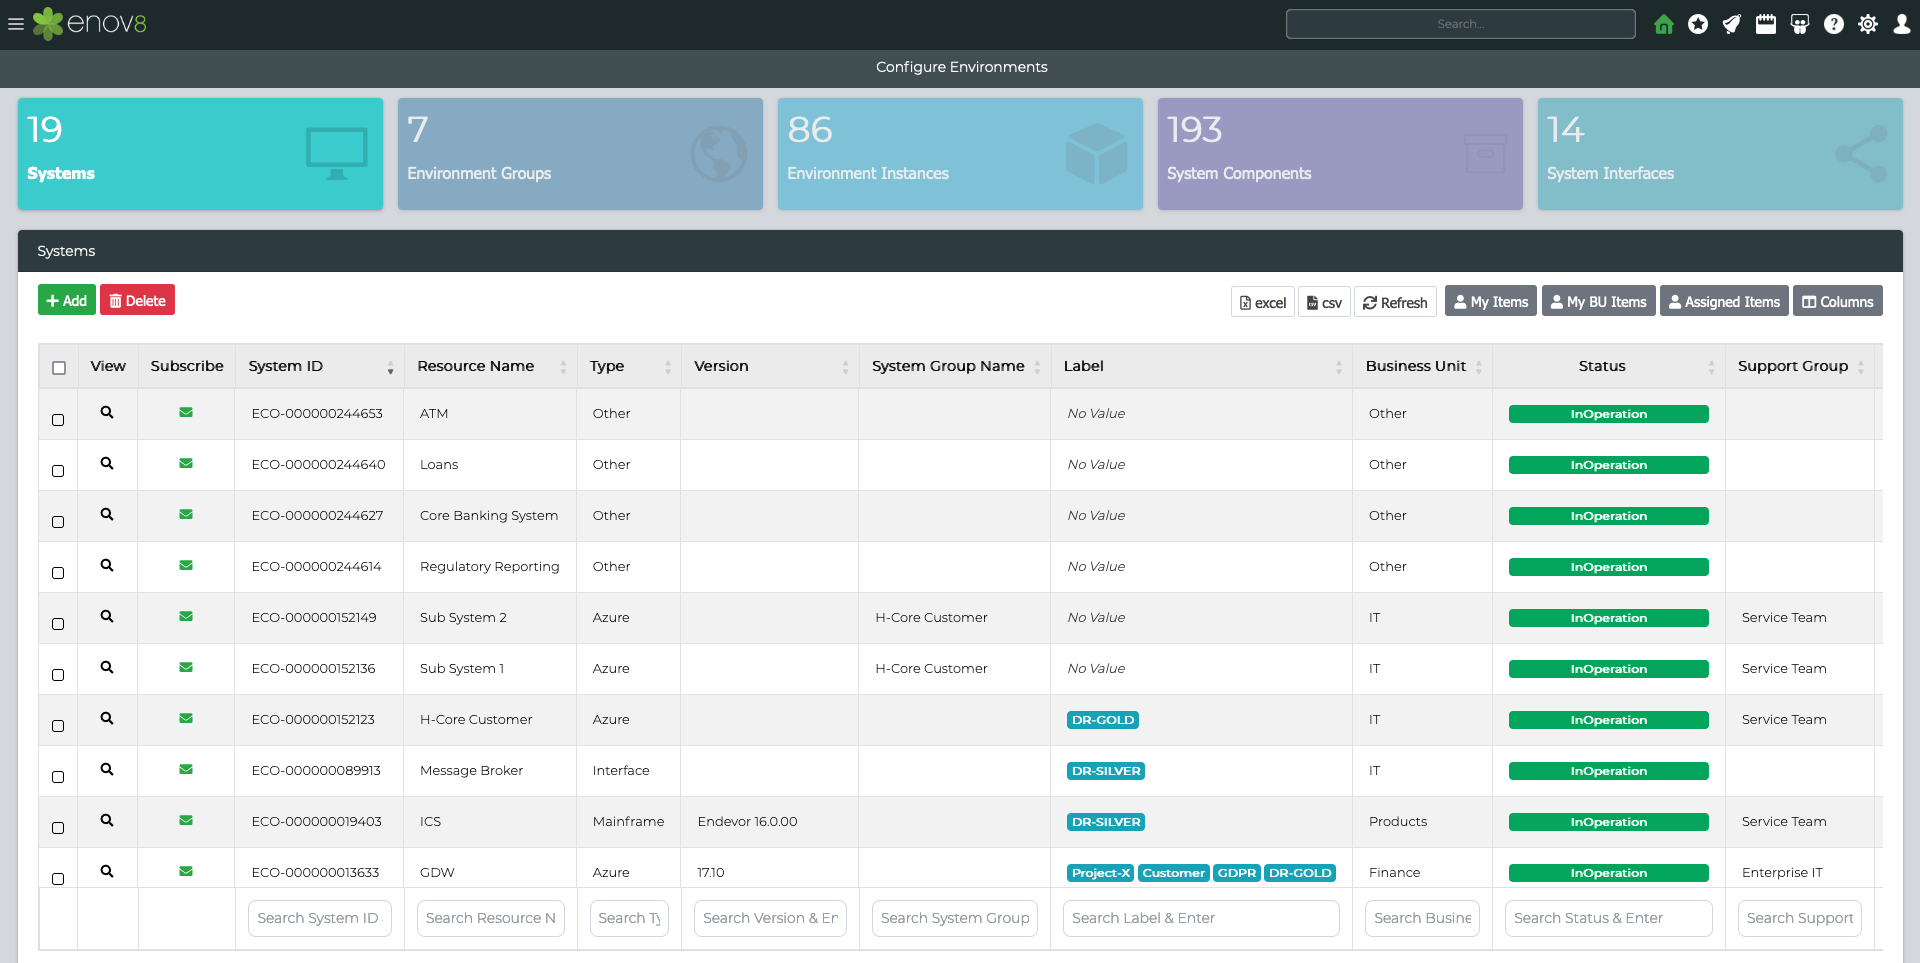
Task: Subscribe to ICS with envelope icon
Action: (x=186, y=820)
